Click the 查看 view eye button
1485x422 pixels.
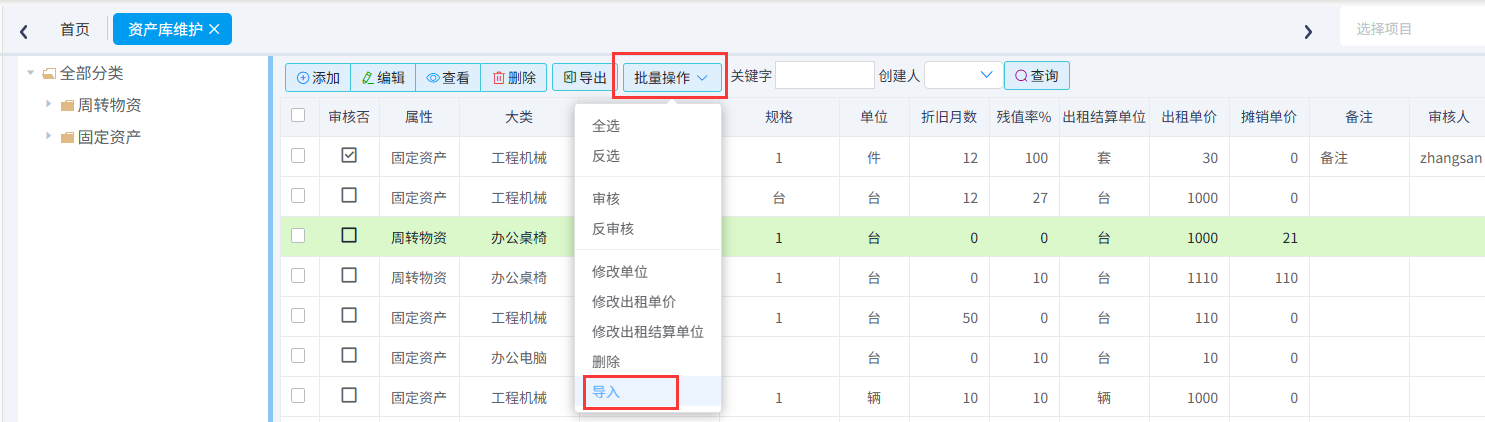click(x=448, y=77)
